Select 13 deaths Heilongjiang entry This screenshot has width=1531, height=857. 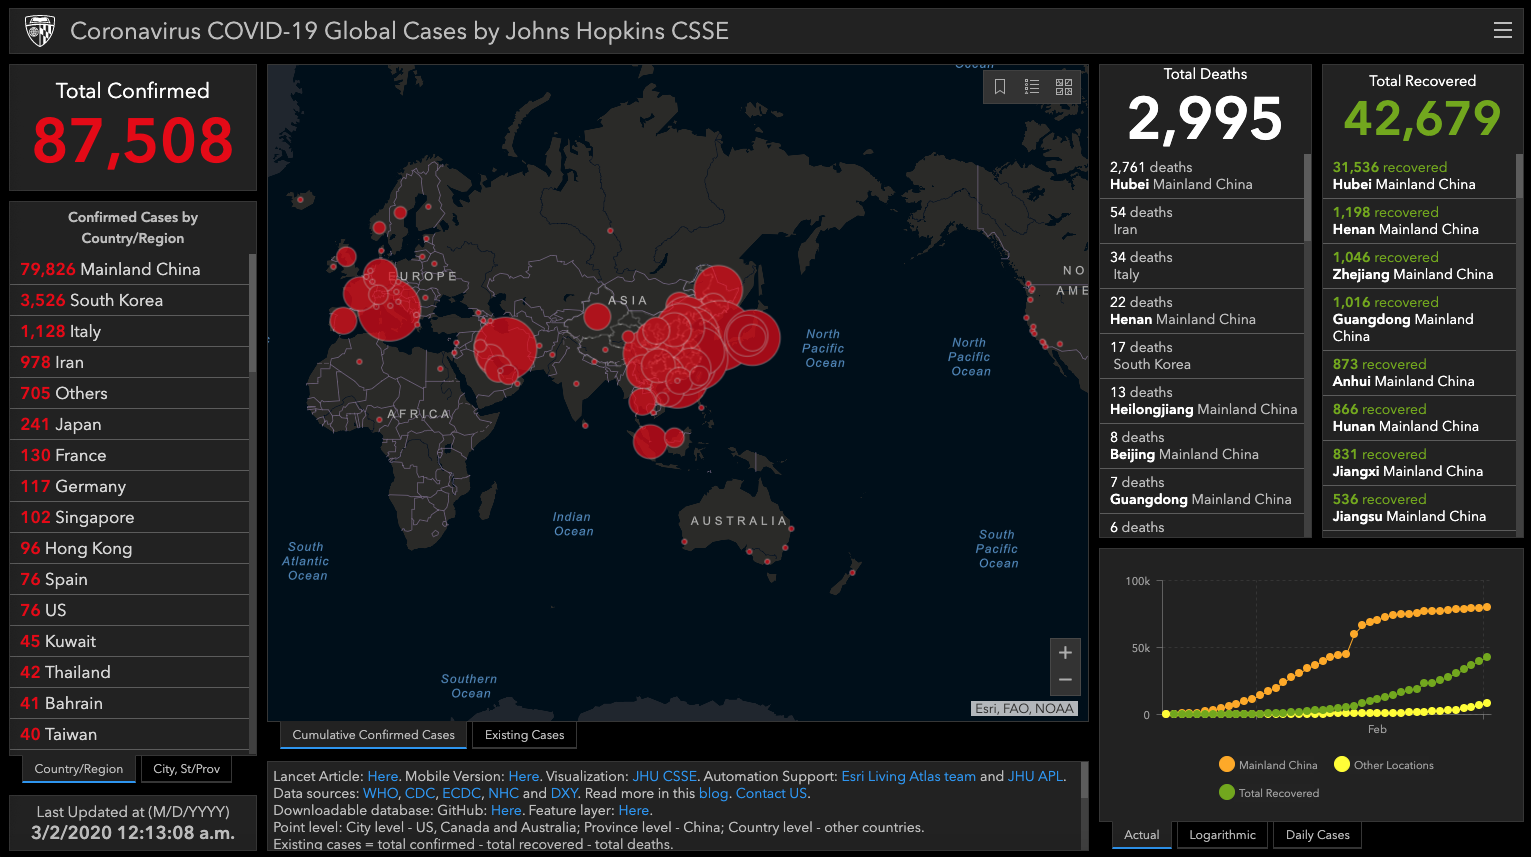point(1202,401)
